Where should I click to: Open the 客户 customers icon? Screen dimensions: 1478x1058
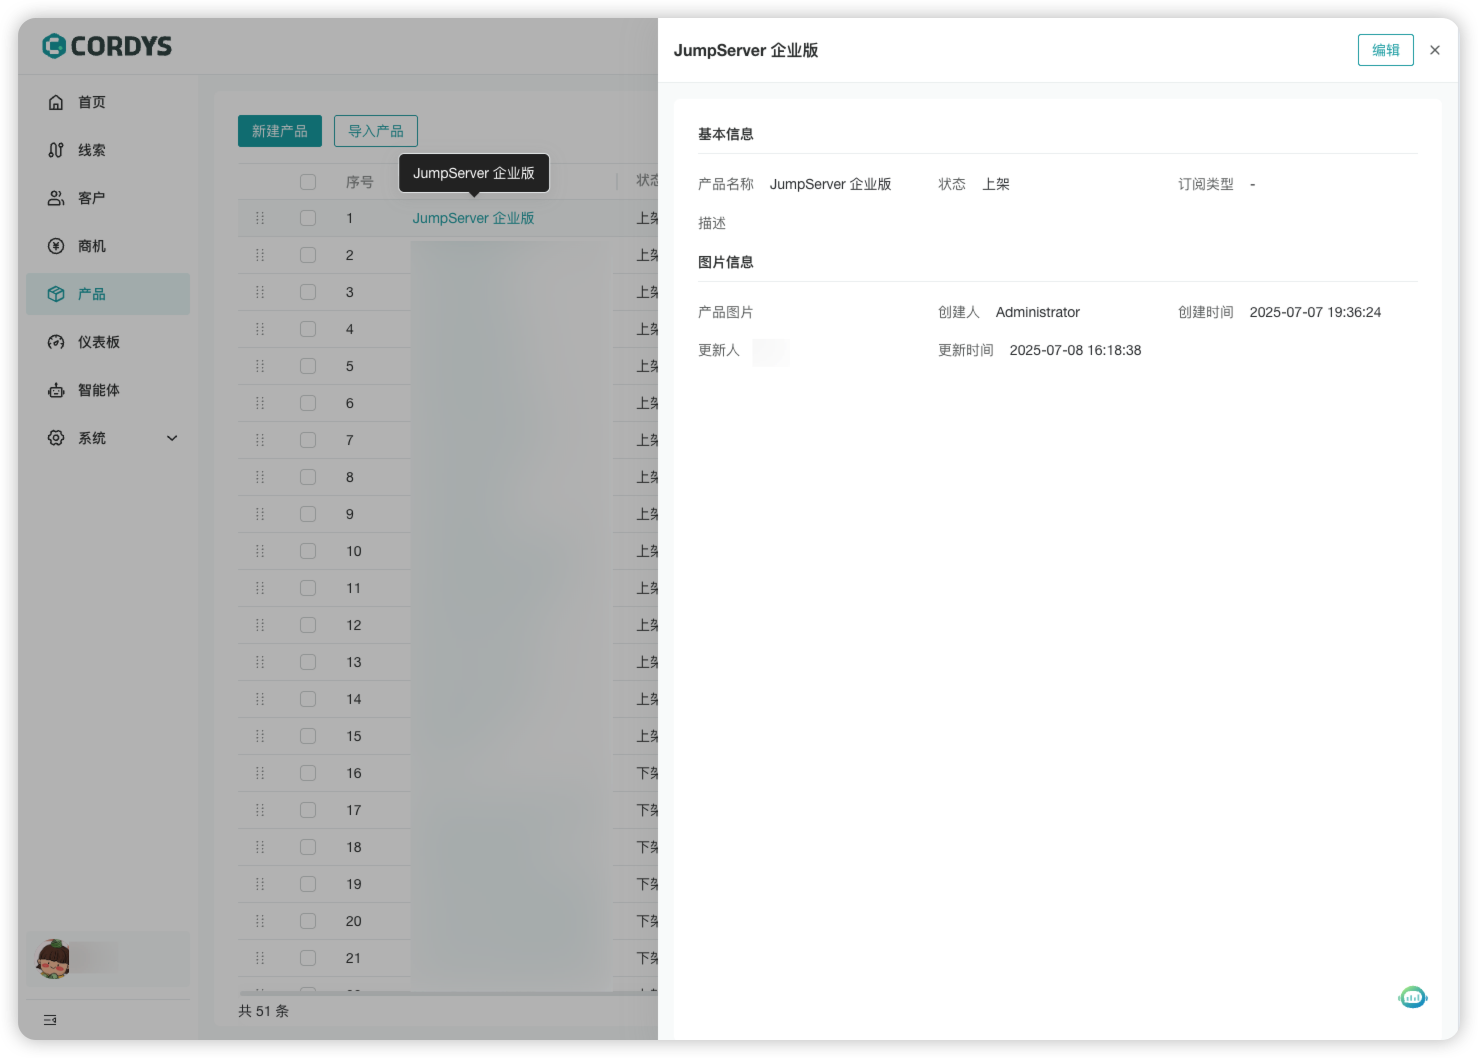[56, 197]
